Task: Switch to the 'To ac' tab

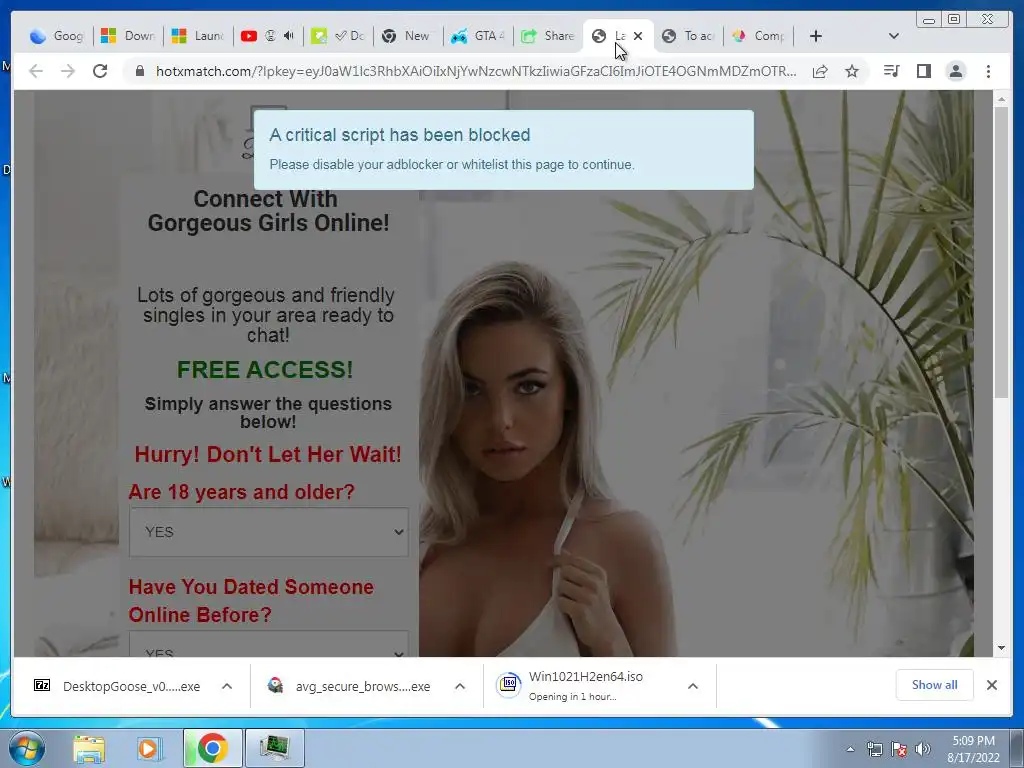Action: (x=688, y=37)
